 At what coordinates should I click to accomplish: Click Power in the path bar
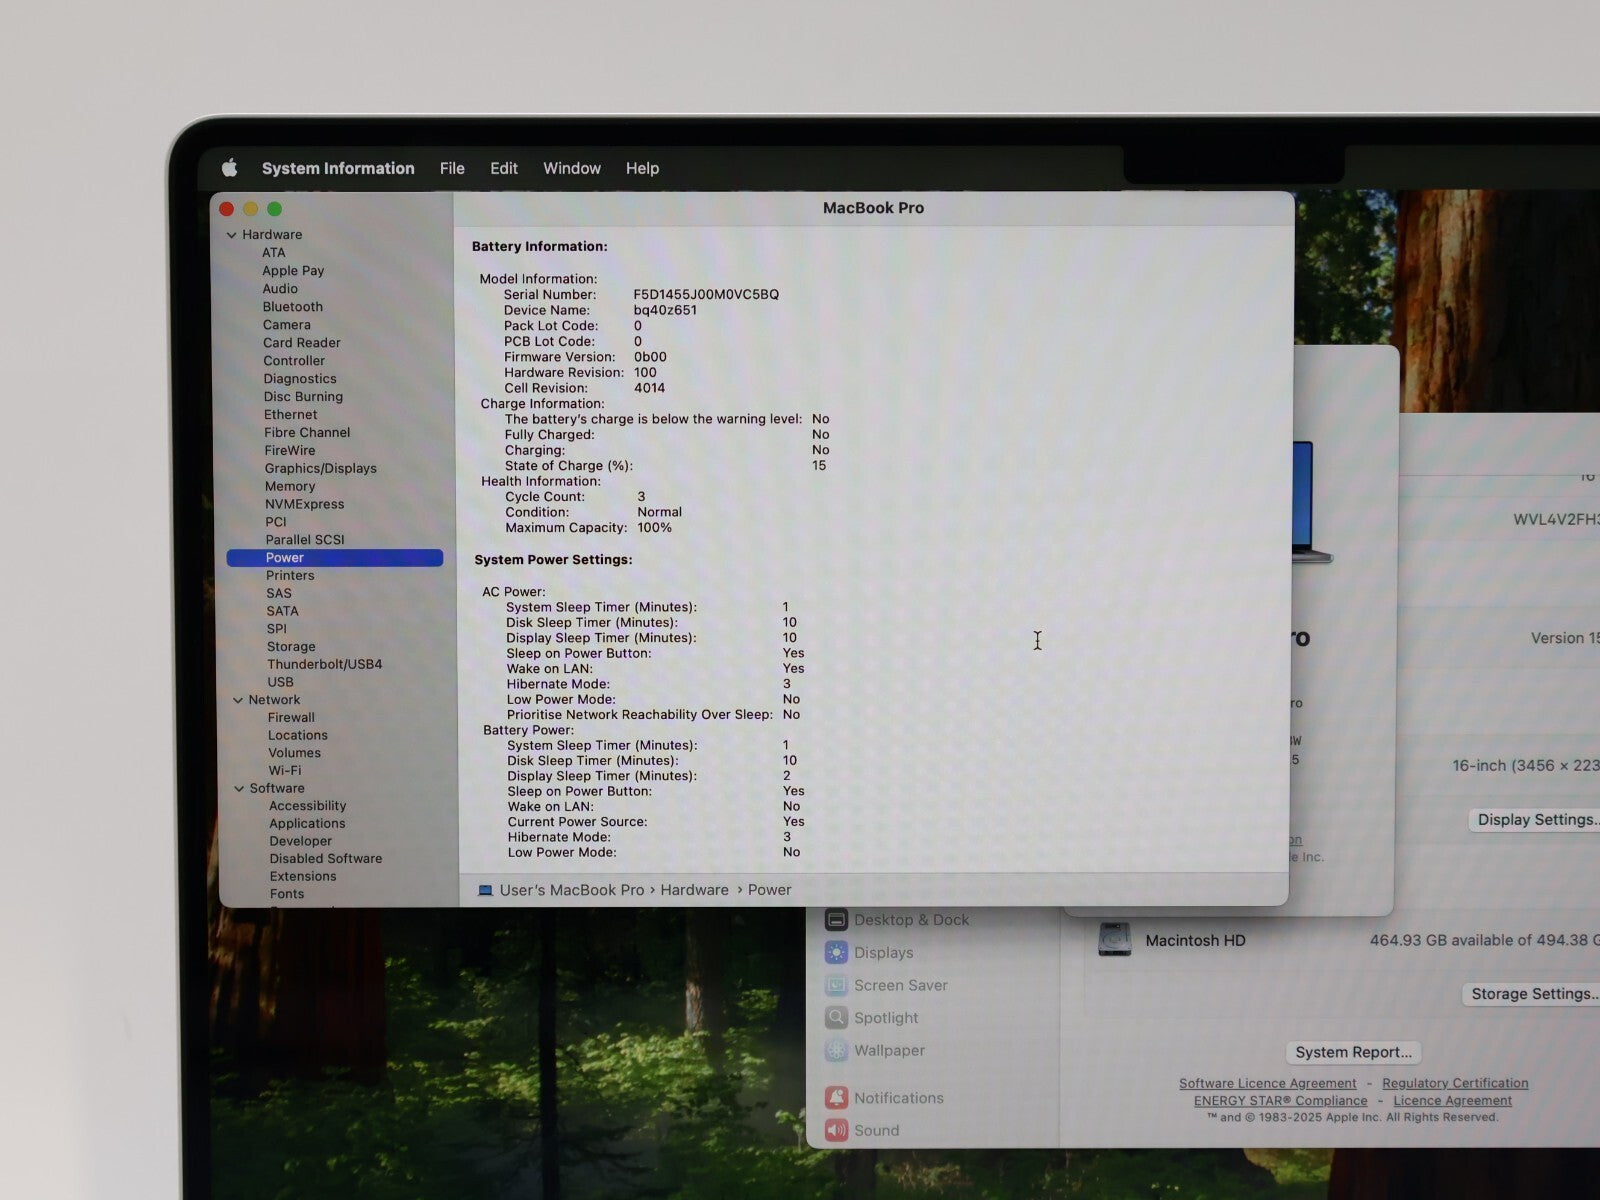click(769, 890)
